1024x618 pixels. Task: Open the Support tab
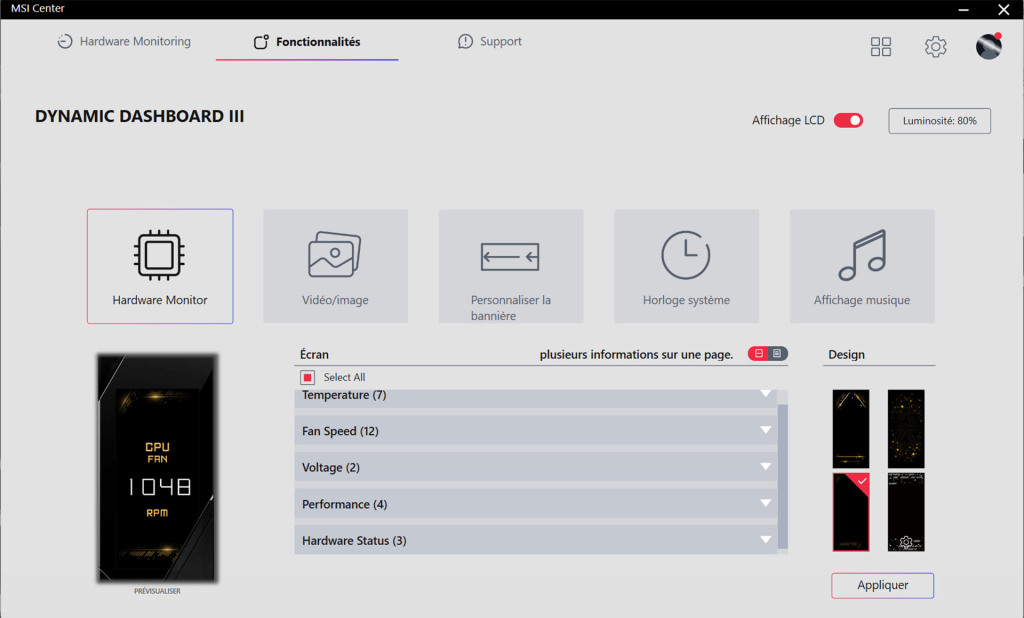pyautogui.click(x=490, y=41)
